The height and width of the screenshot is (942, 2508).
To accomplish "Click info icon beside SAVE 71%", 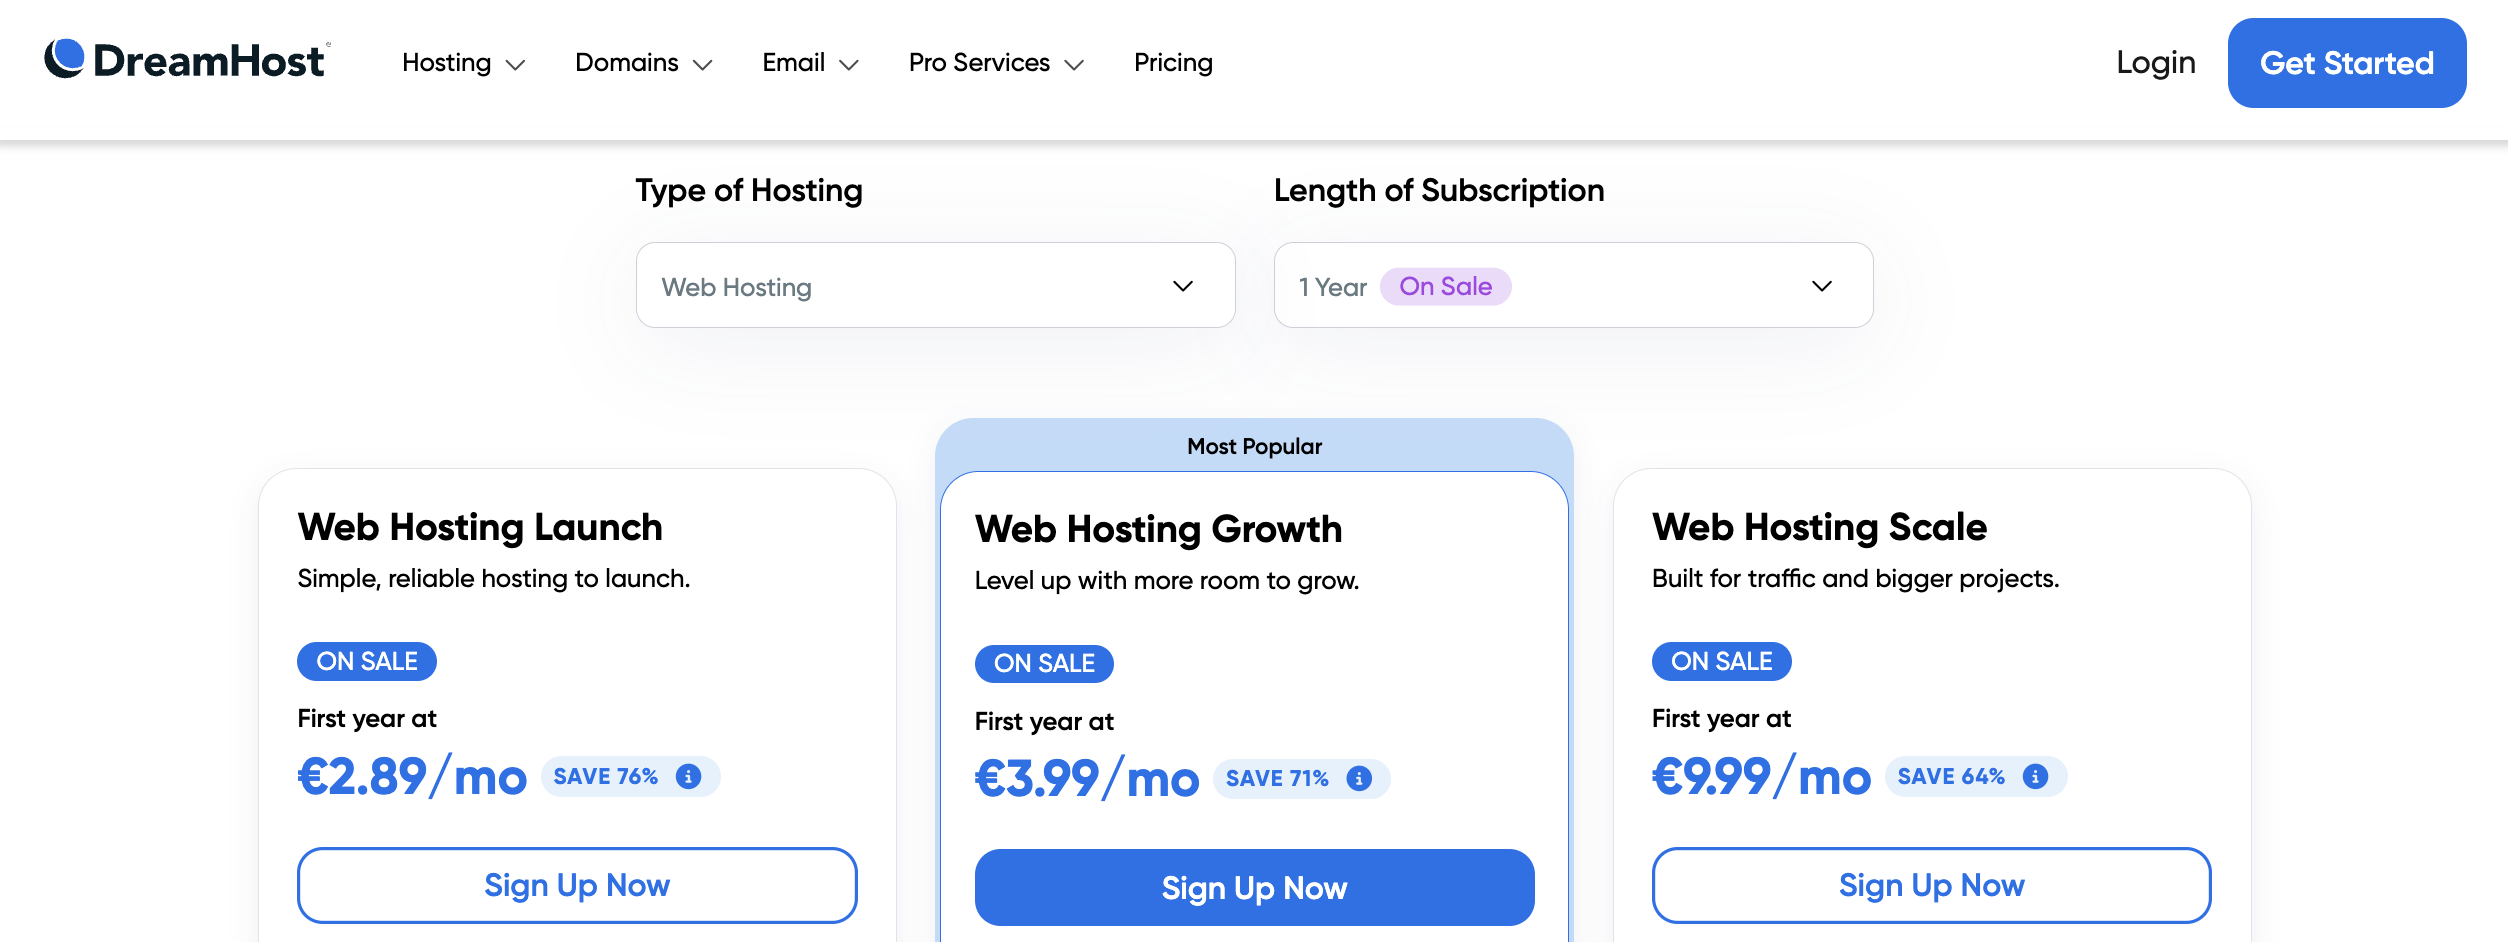I will click(1359, 779).
